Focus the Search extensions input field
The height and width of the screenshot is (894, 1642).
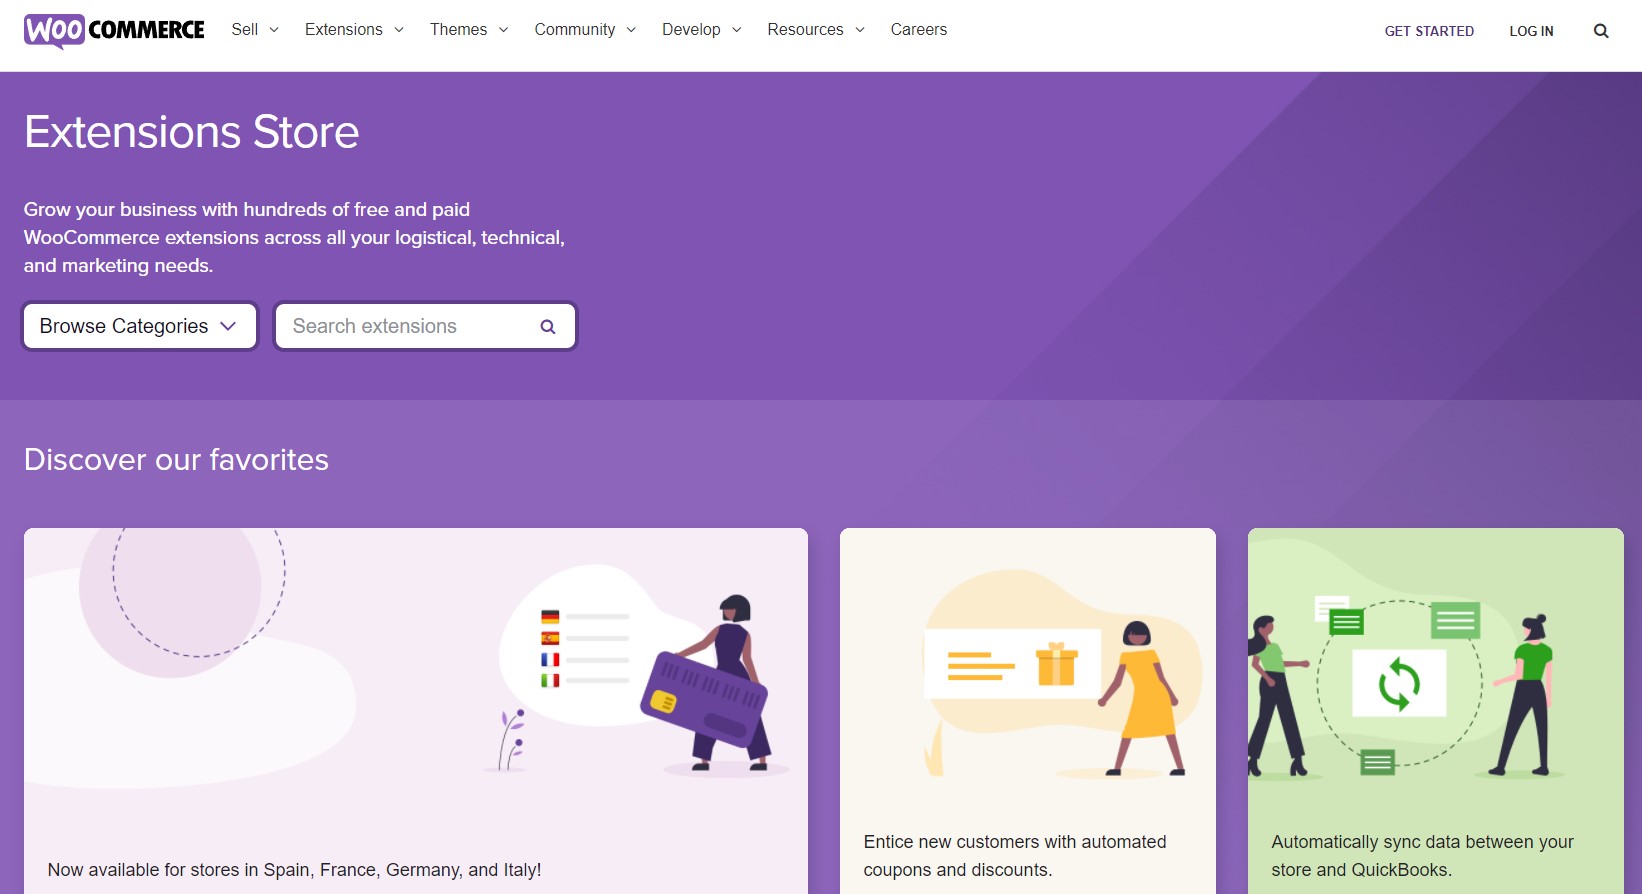tap(426, 326)
